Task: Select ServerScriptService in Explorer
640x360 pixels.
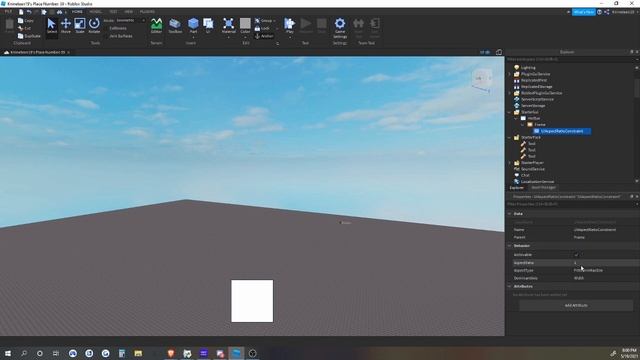Action: click(x=537, y=99)
